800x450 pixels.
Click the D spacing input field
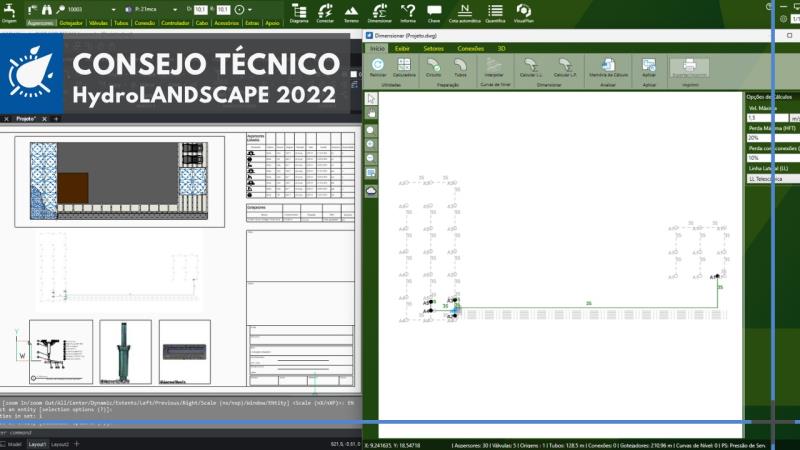[x=201, y=9]
